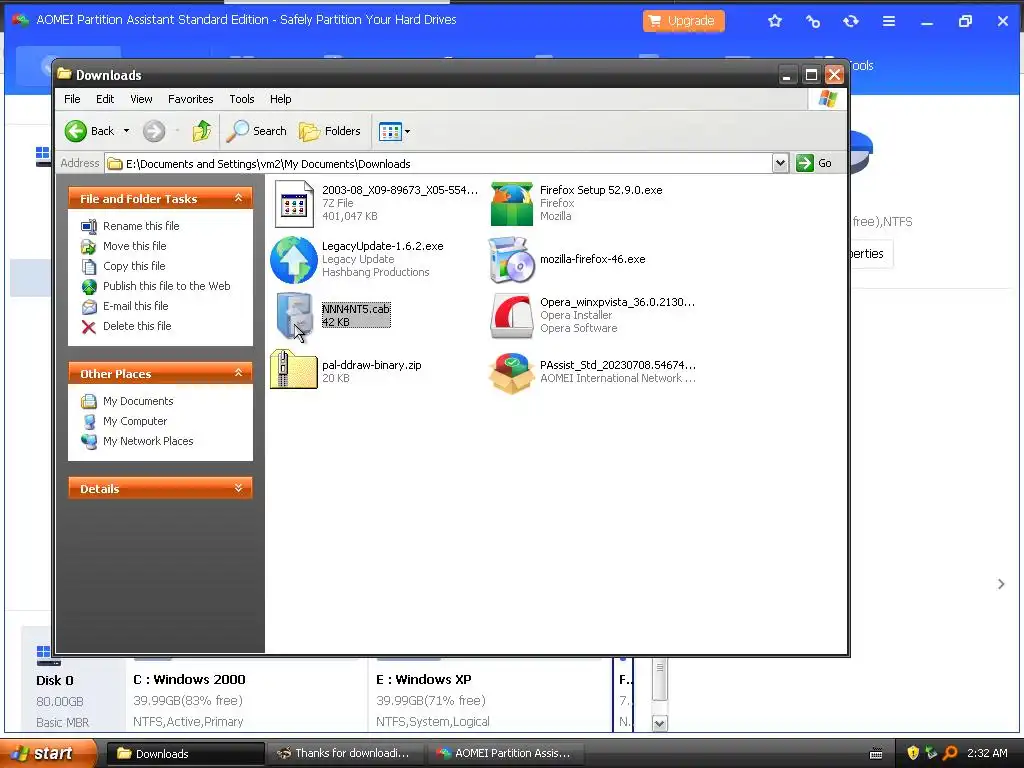Open Back button history dropdown arrow
The image size is (1024, 768).
pos(126,131)
